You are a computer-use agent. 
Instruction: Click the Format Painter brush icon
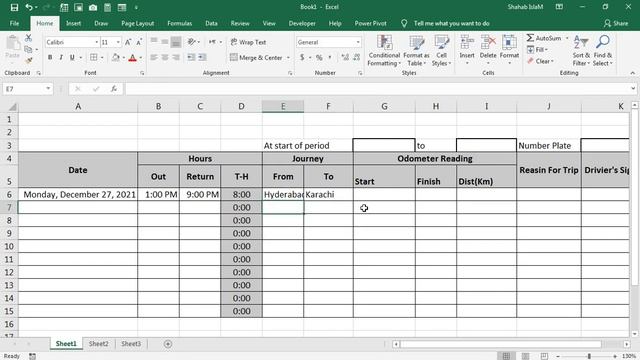[28, 60]
